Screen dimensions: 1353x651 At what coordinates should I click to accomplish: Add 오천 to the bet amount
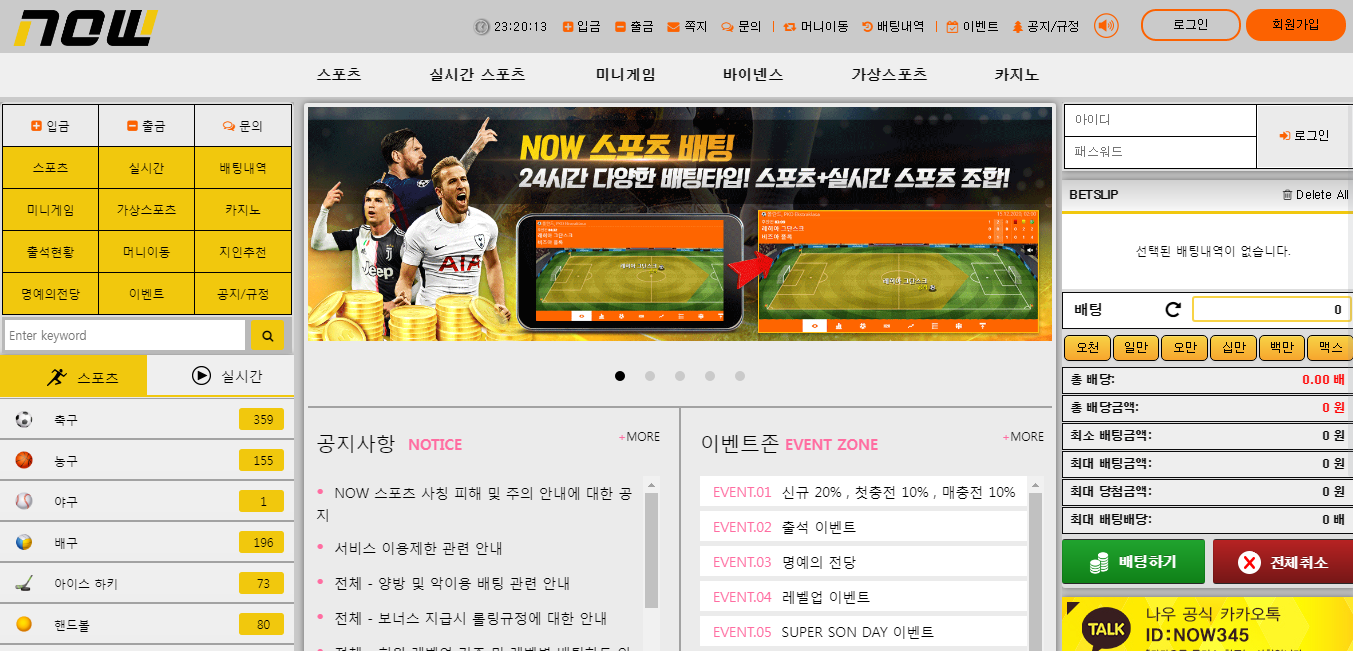pyautogui.click(x=1086, y=348)
